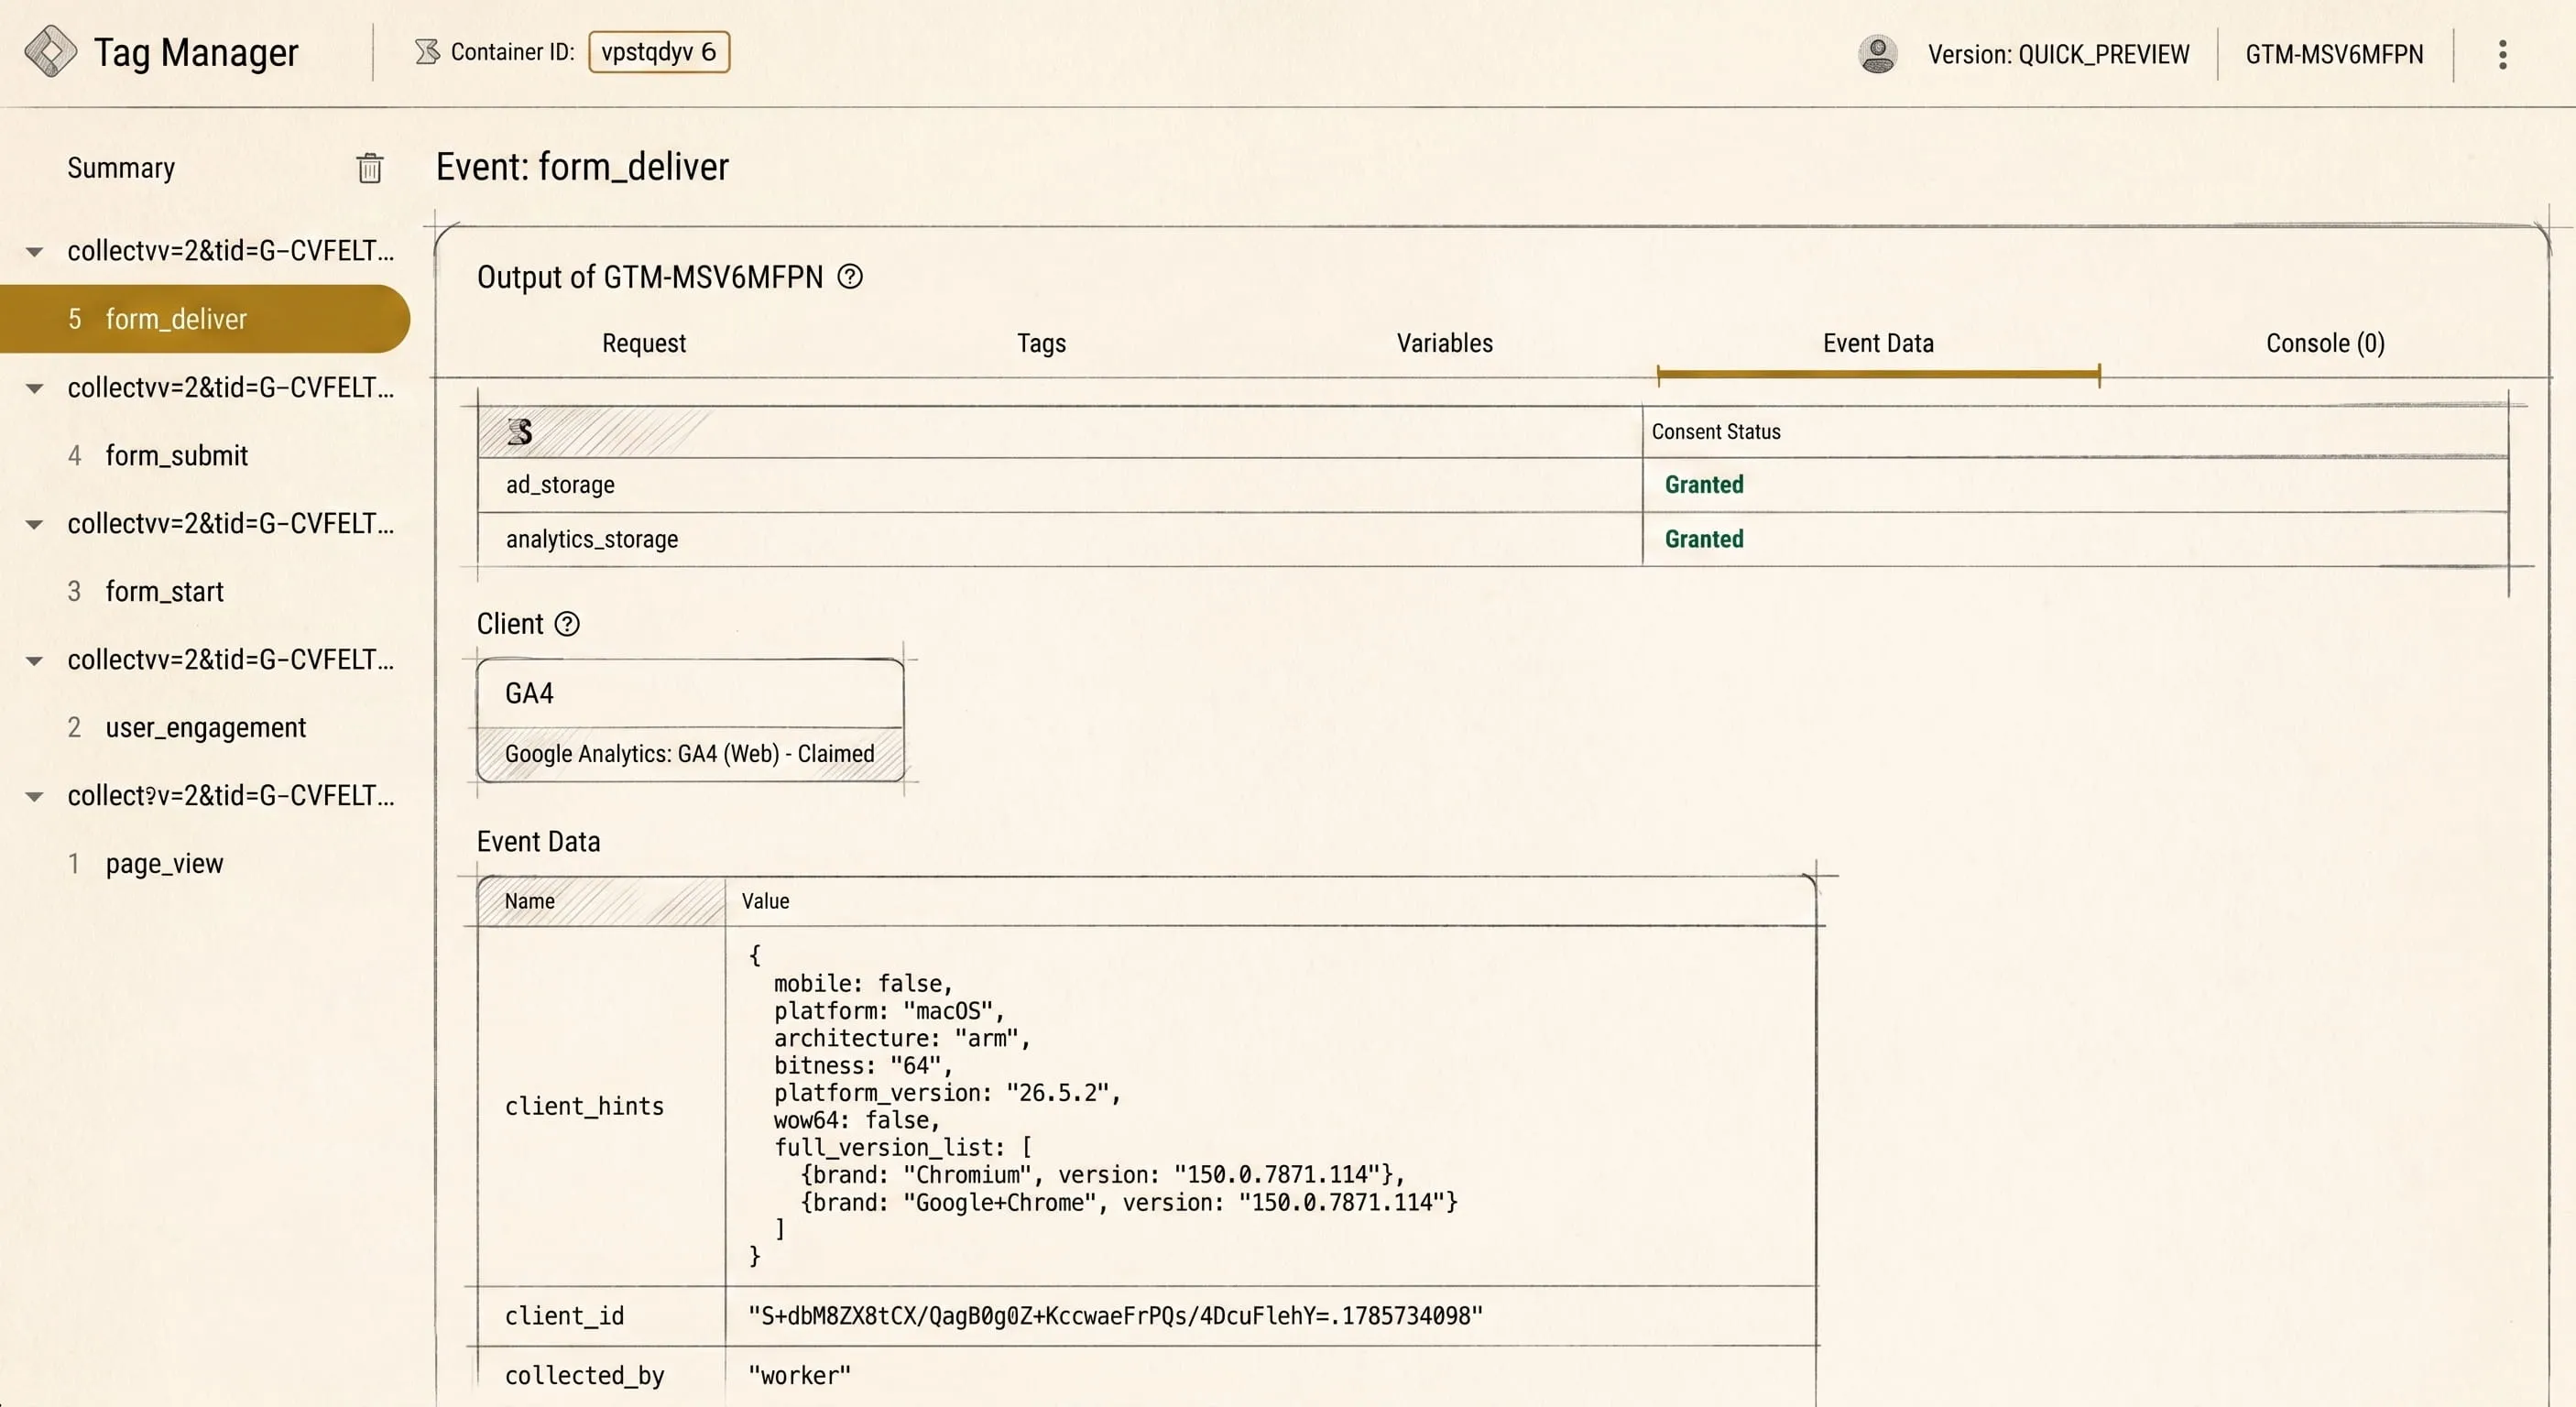
Task: Click the Name column header
Action: [x=530, y=901]
